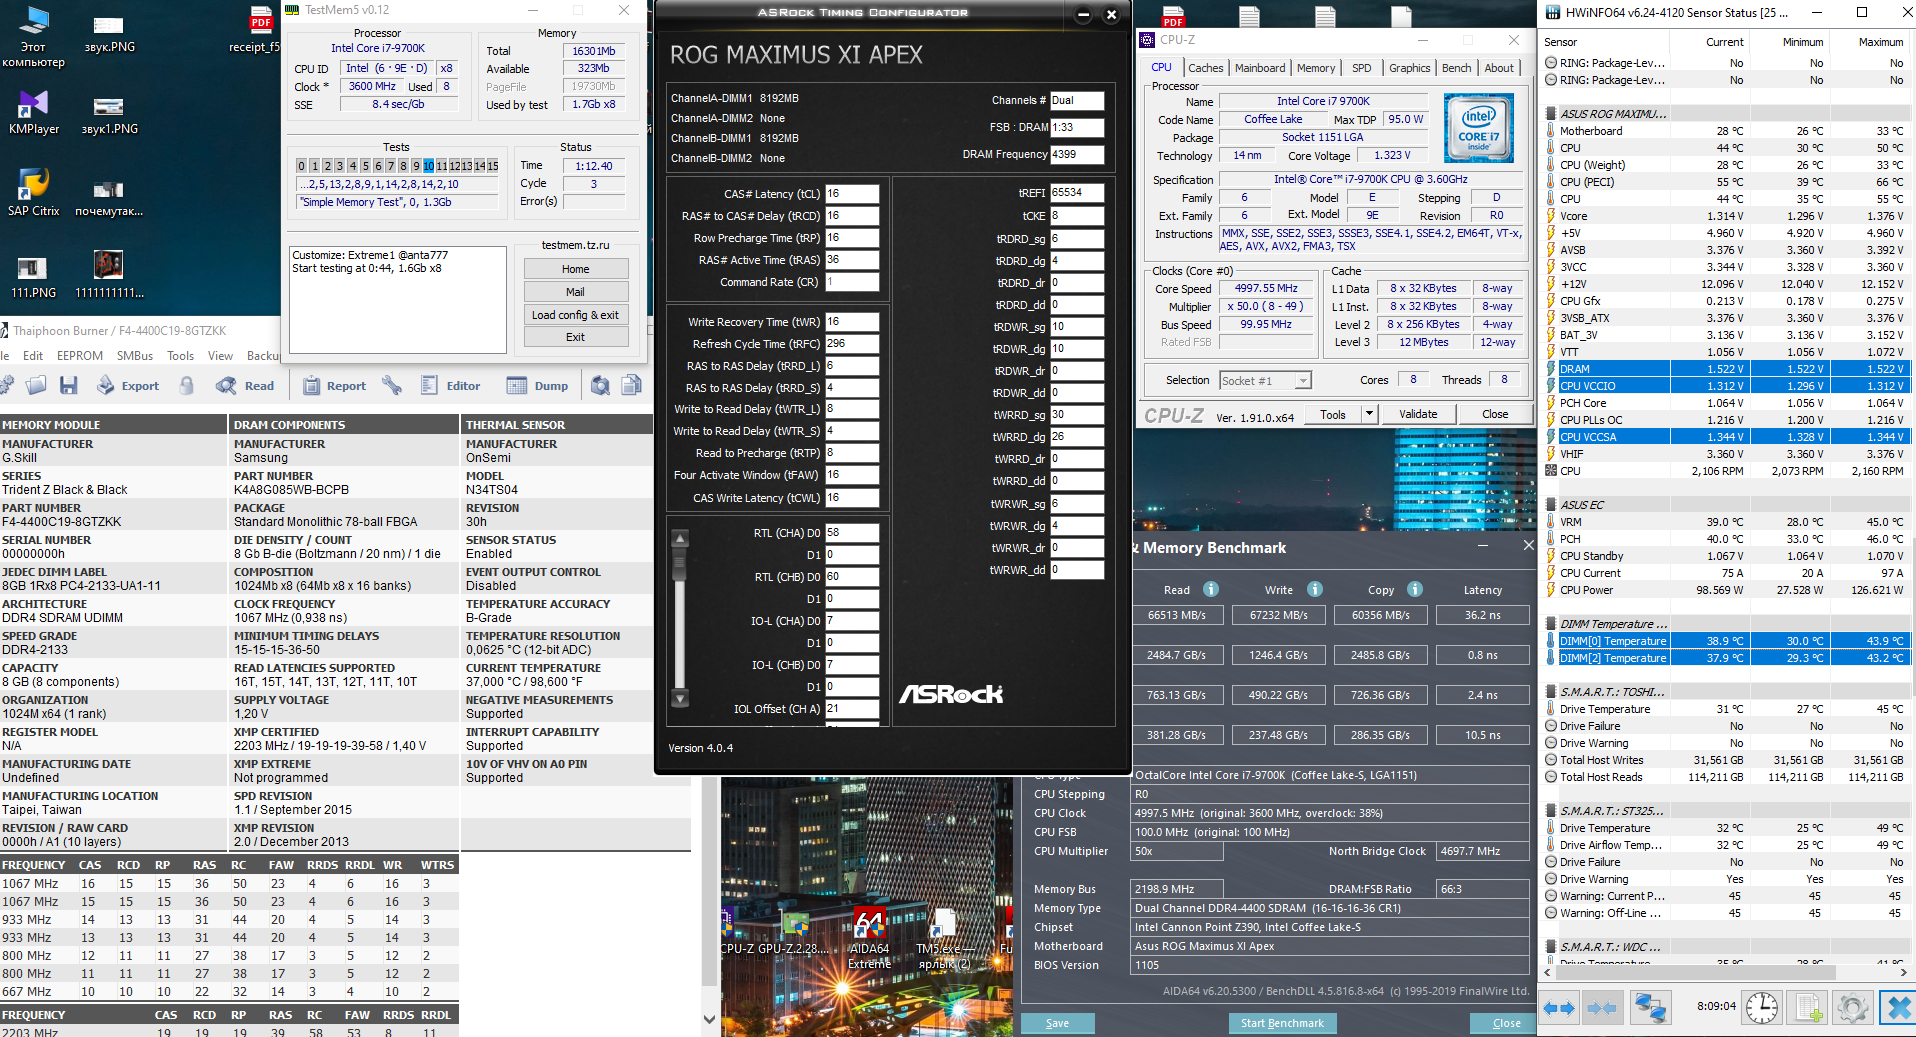Click Dump in Thaiphoon Burner toolbar

[x=537, y=386]
